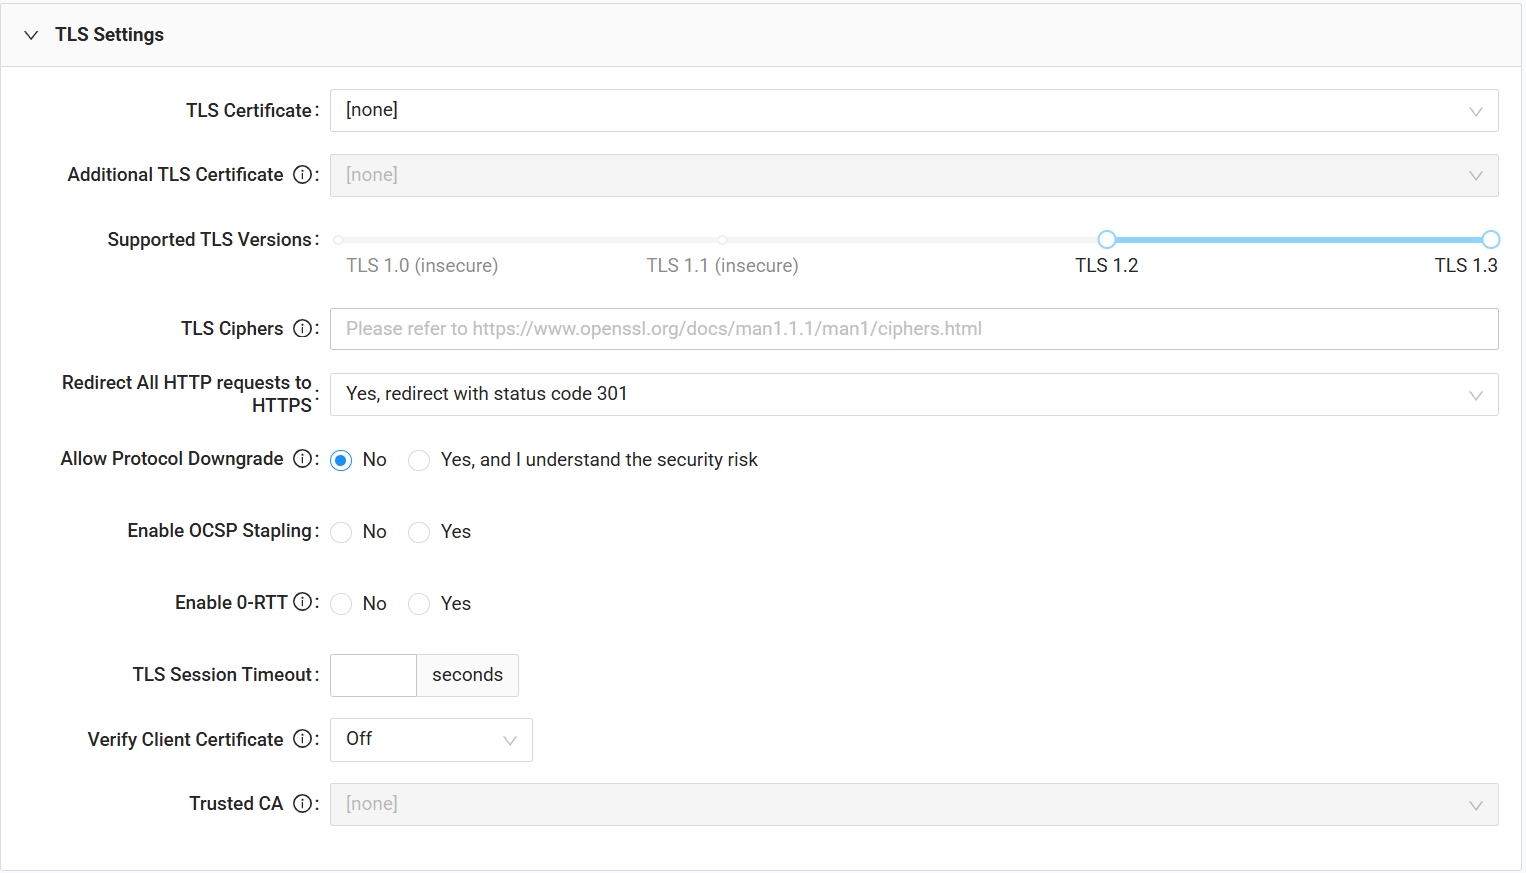This screenshot has width=1526, height=873.
Task: Open the Additional TLS Certificate info tooltip
Action: (303, 174)
